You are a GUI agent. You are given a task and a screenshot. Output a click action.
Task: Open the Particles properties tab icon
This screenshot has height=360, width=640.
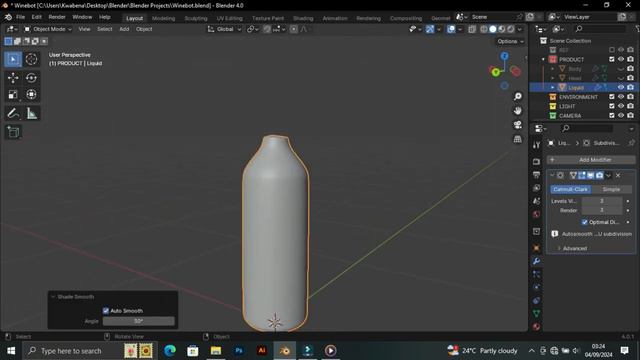536,274
